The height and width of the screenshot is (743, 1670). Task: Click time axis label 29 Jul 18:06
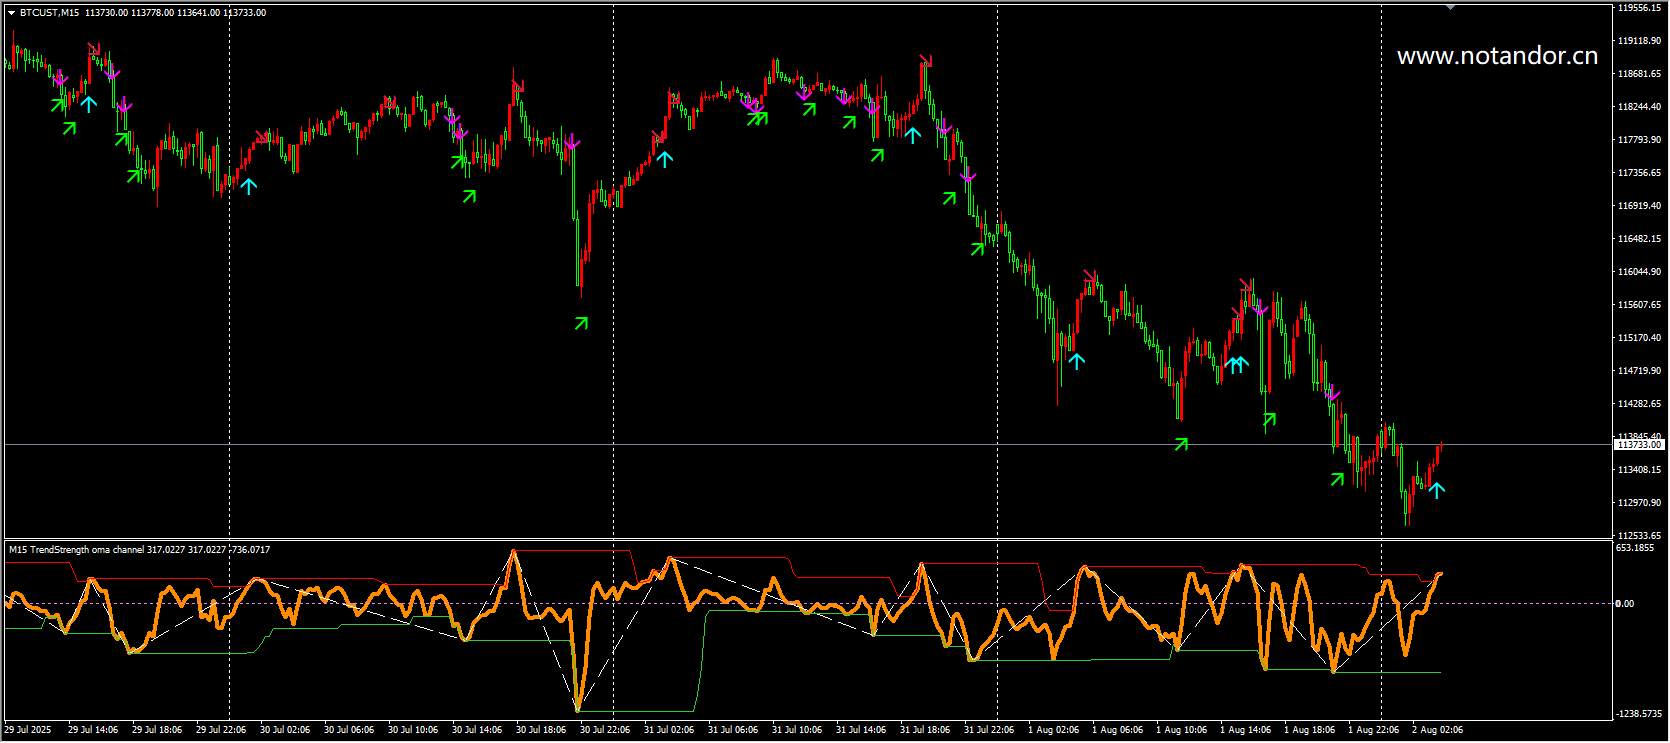157,730
